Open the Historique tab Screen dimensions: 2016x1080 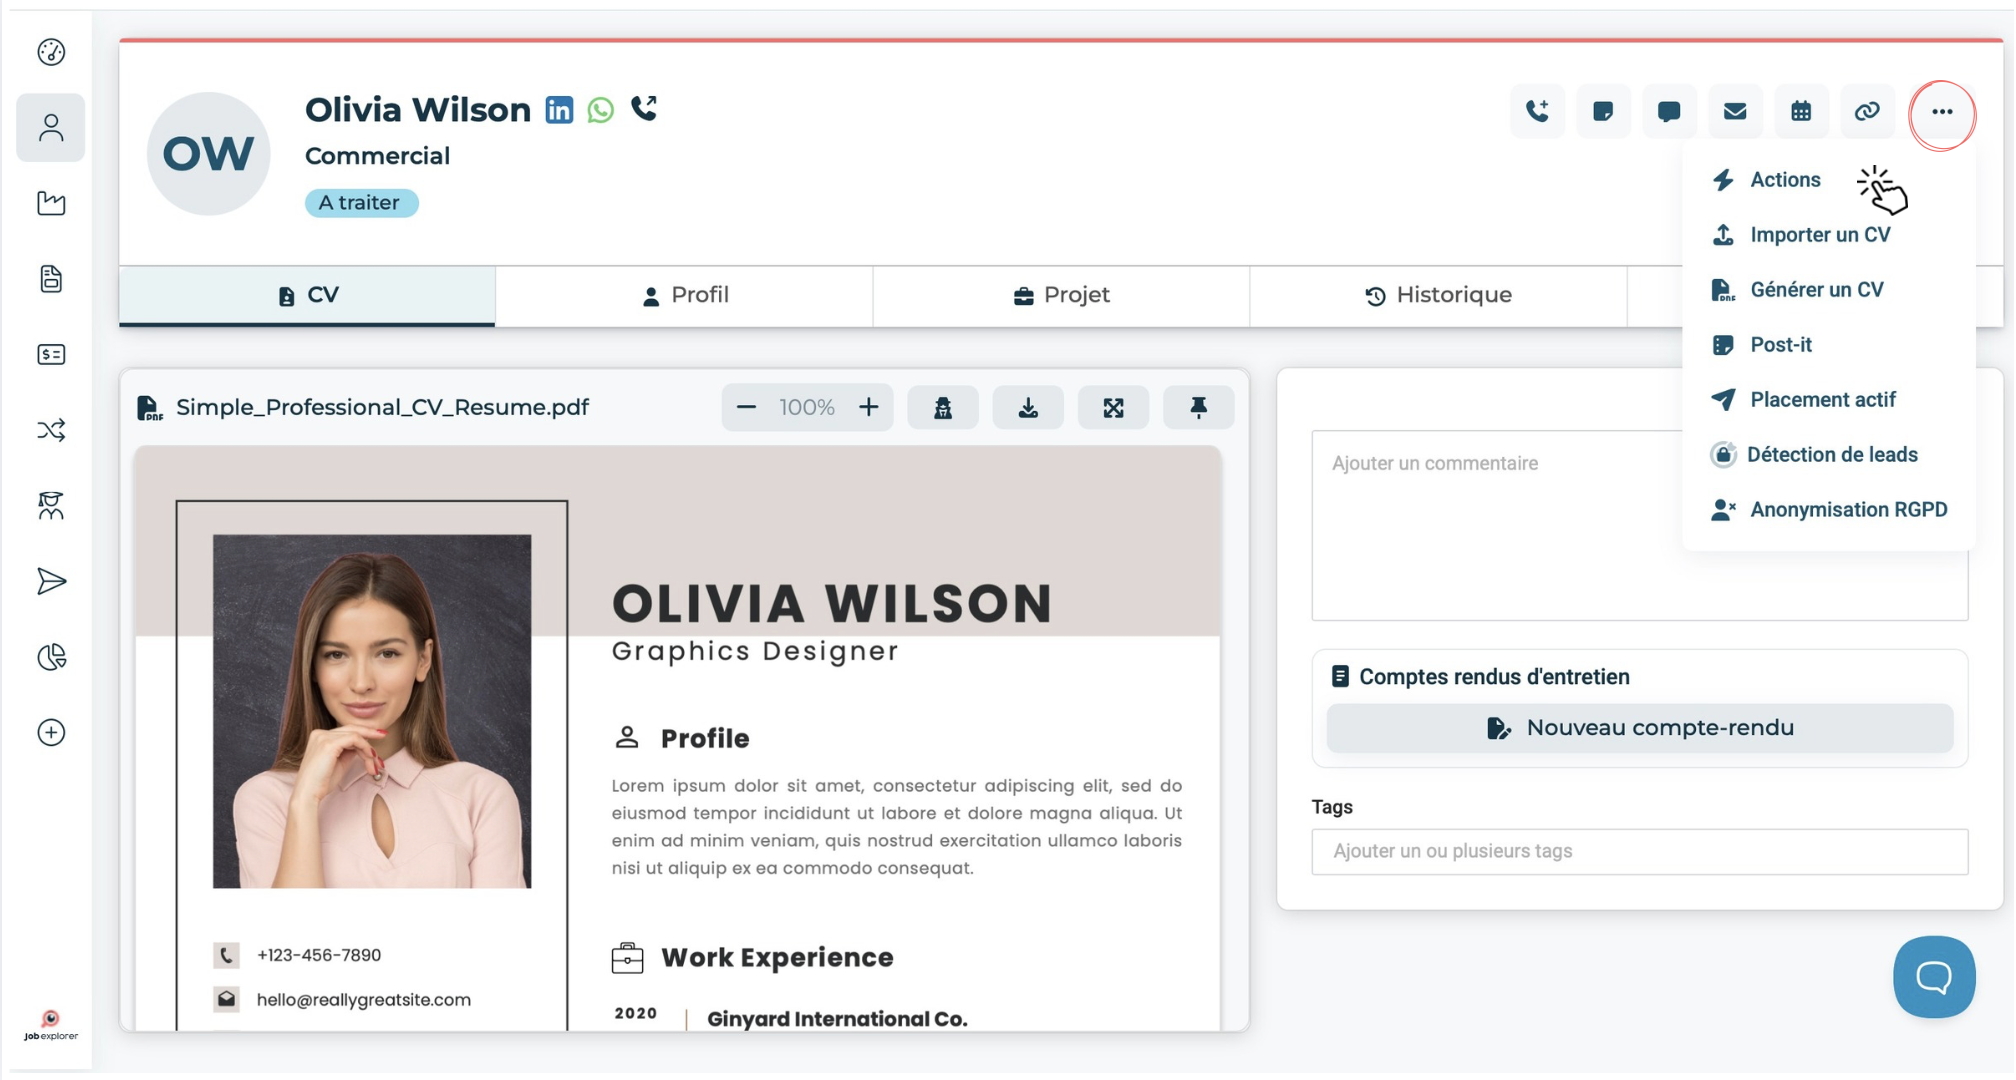[1438, 295]
